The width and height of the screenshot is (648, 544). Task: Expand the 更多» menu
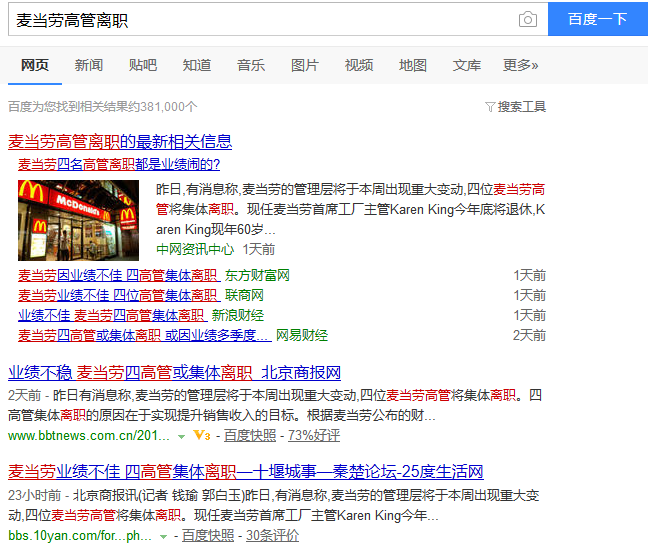click(521, 65)
